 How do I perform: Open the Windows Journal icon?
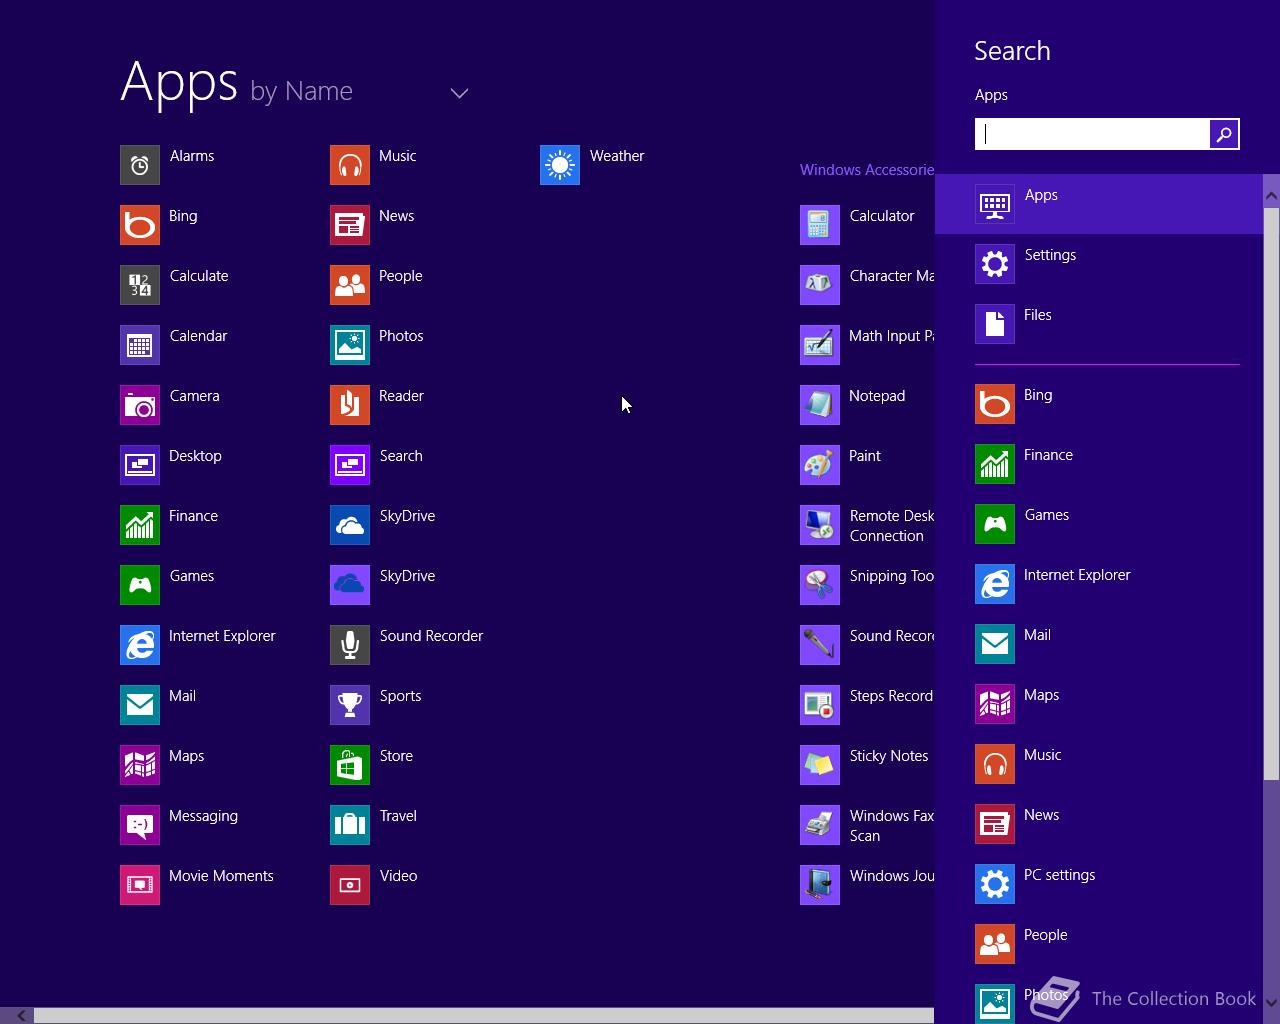(820, 885)
